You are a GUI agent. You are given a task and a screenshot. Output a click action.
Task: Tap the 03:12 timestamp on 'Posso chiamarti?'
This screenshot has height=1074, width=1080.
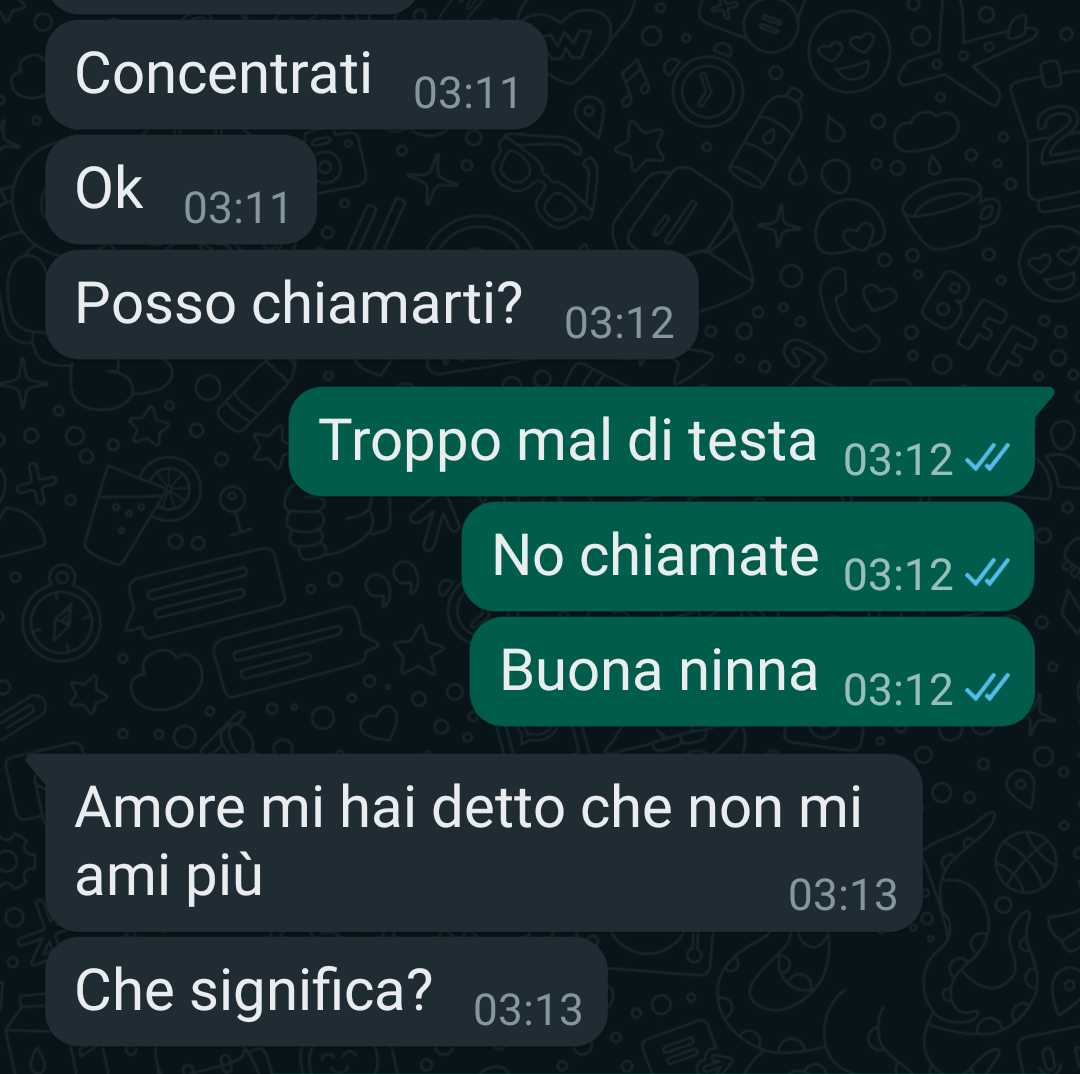click(619, 323)
